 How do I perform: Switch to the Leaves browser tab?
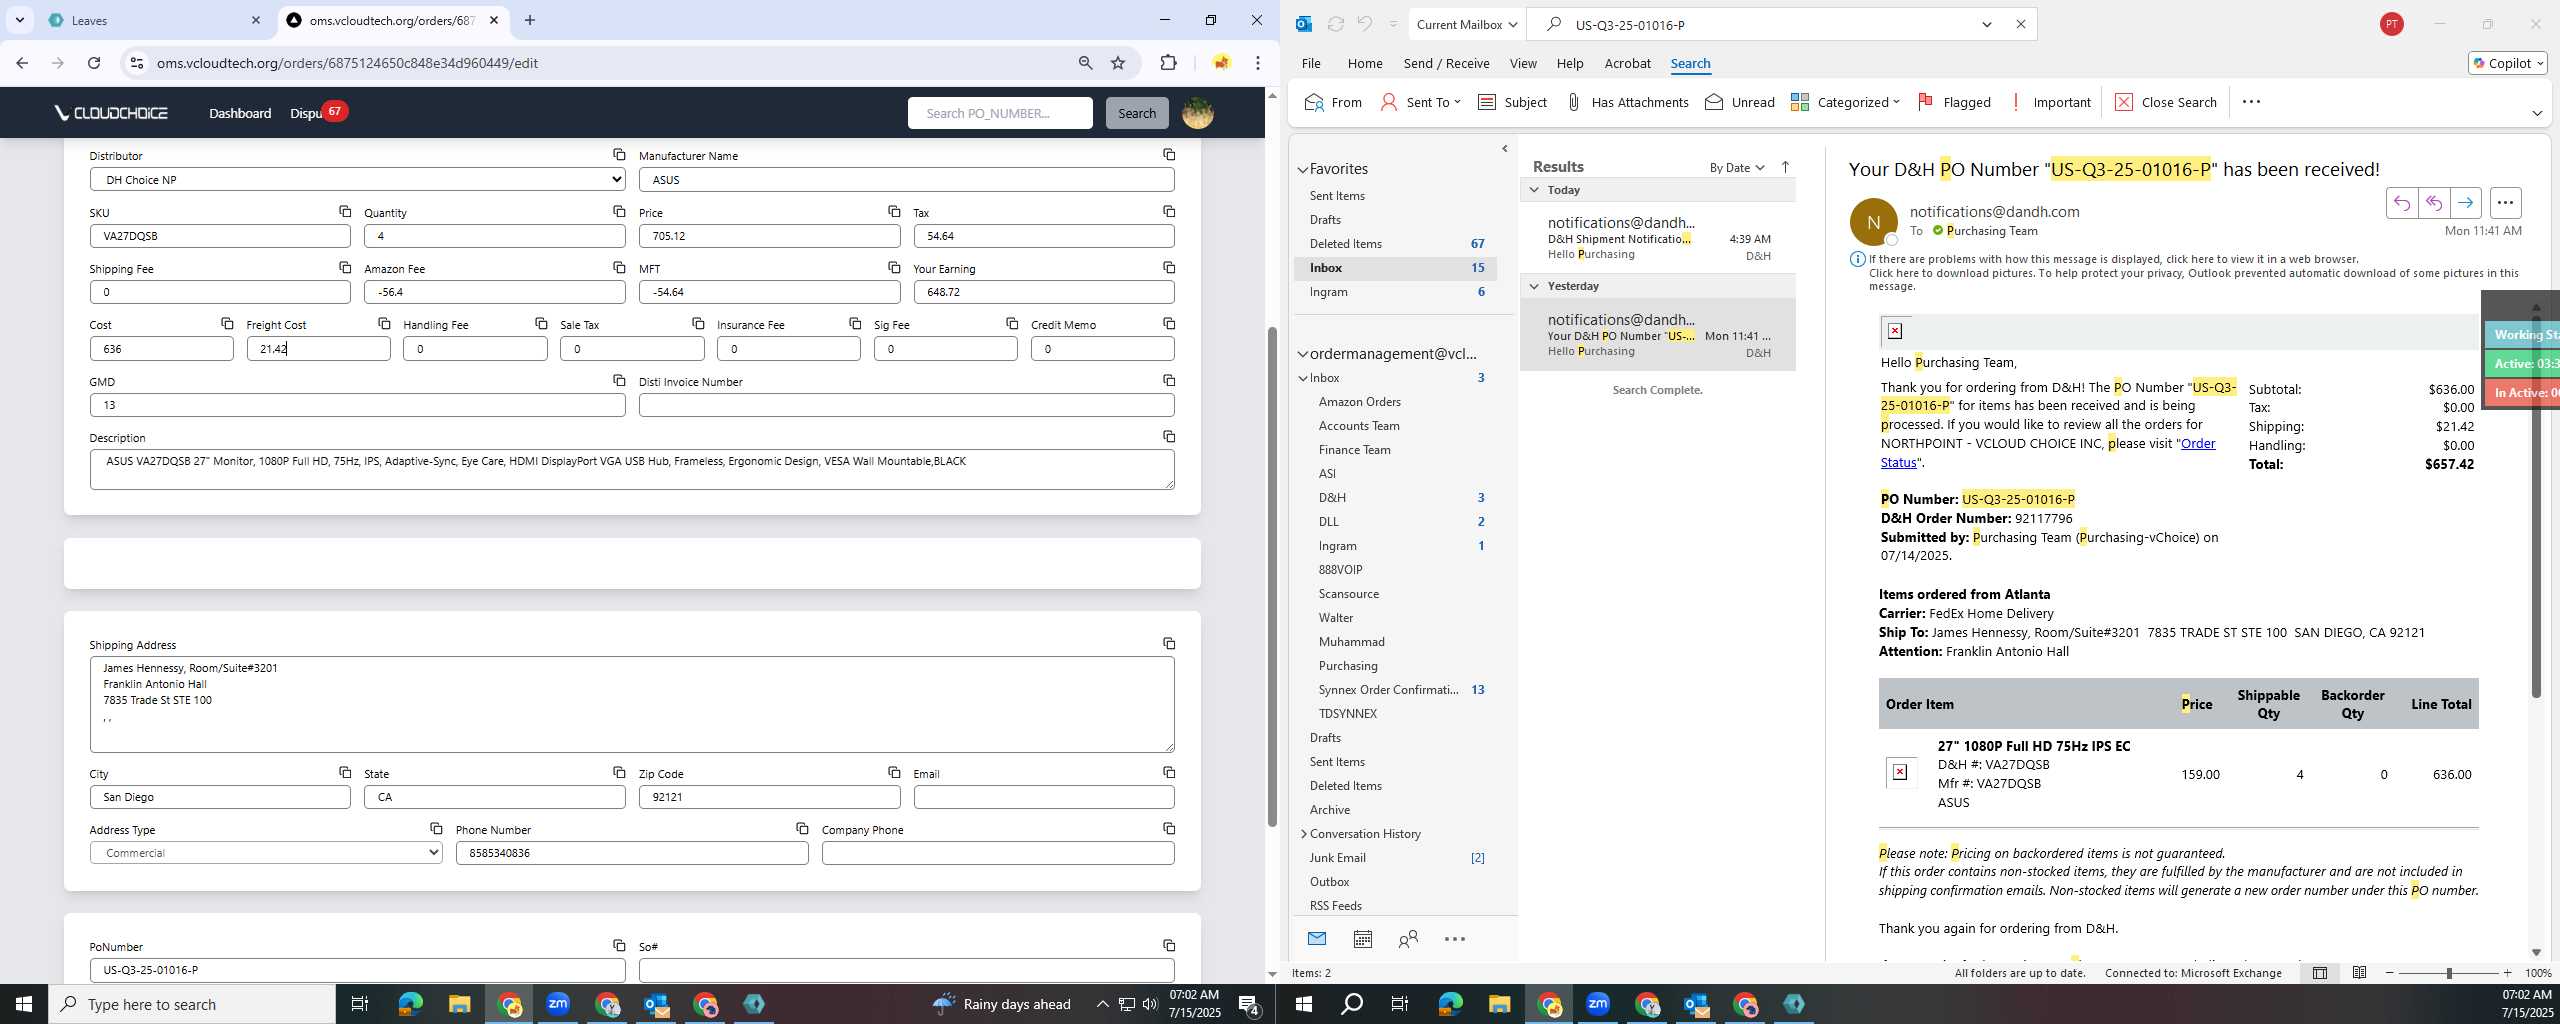pos(155,20)
